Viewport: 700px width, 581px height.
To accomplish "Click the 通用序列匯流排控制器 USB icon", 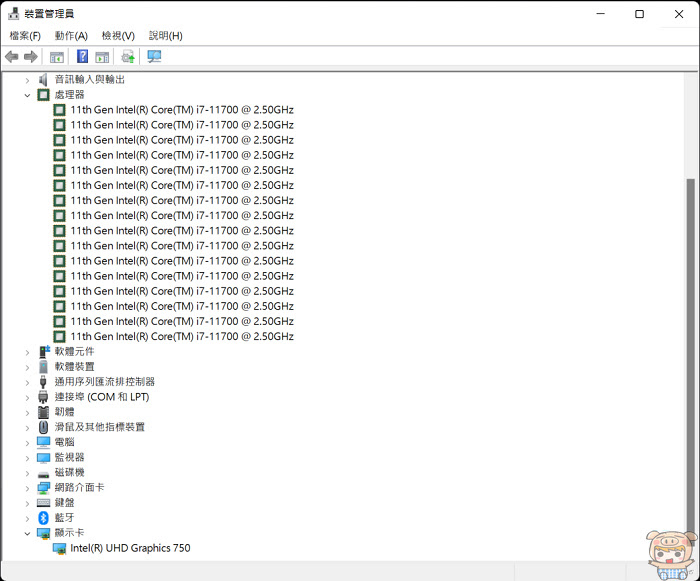I will tap(43, 382).
